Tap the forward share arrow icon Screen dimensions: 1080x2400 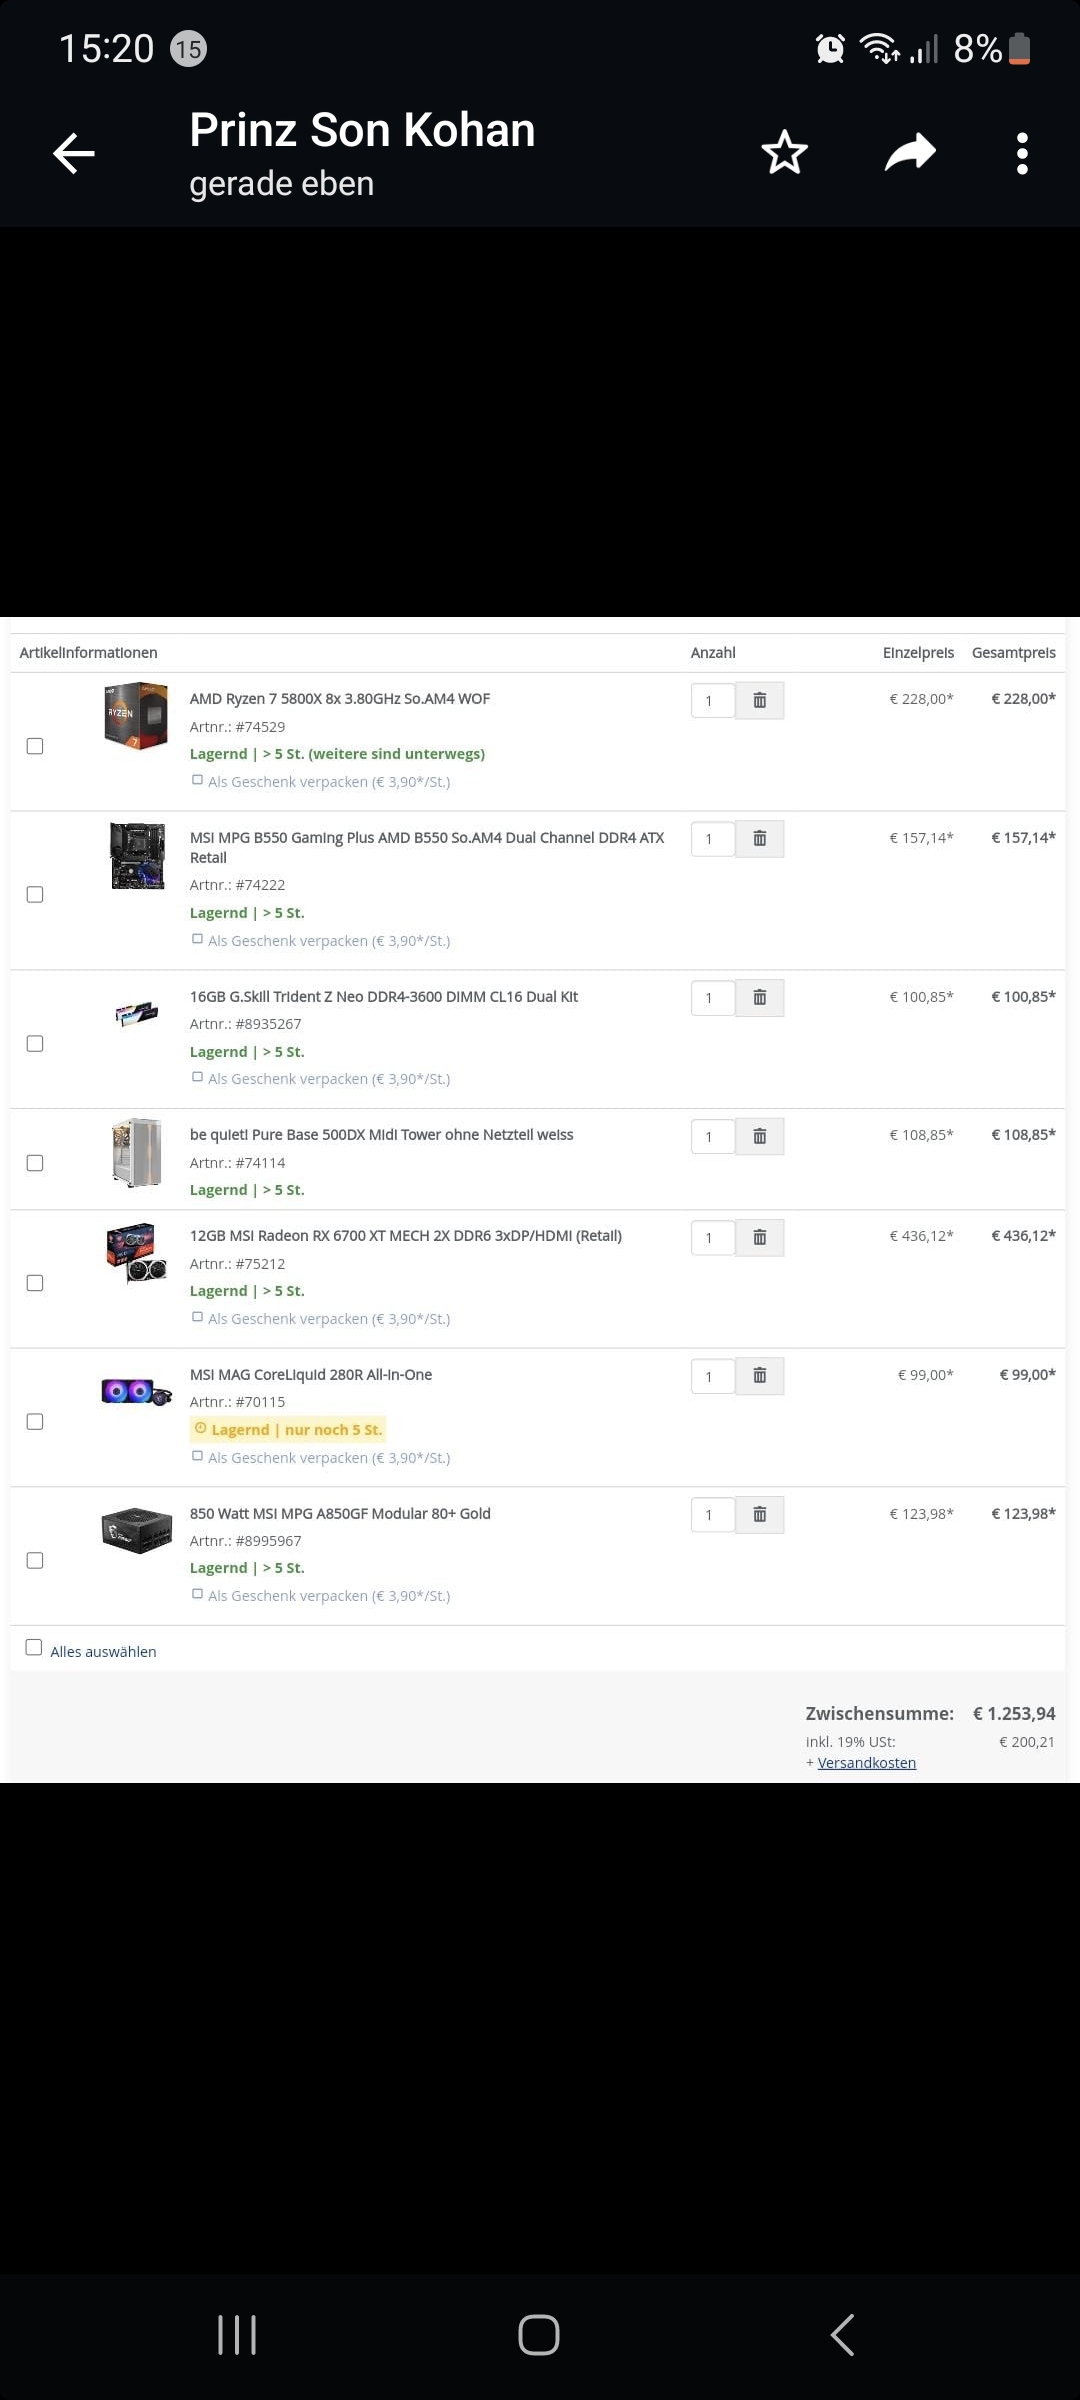[910, 153]
